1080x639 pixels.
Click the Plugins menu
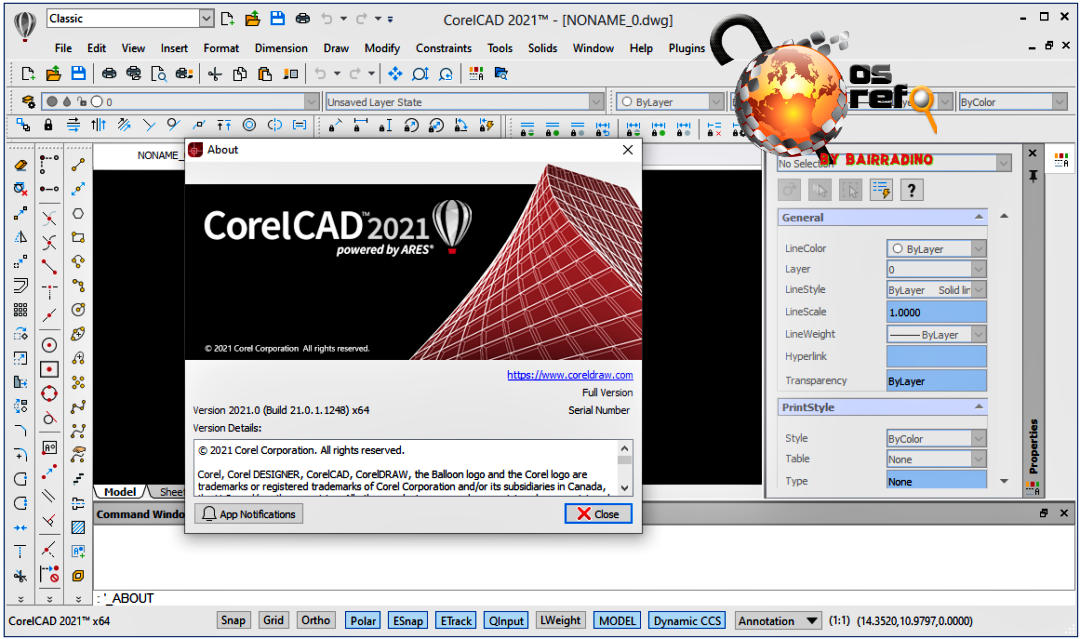click(687, 48)
